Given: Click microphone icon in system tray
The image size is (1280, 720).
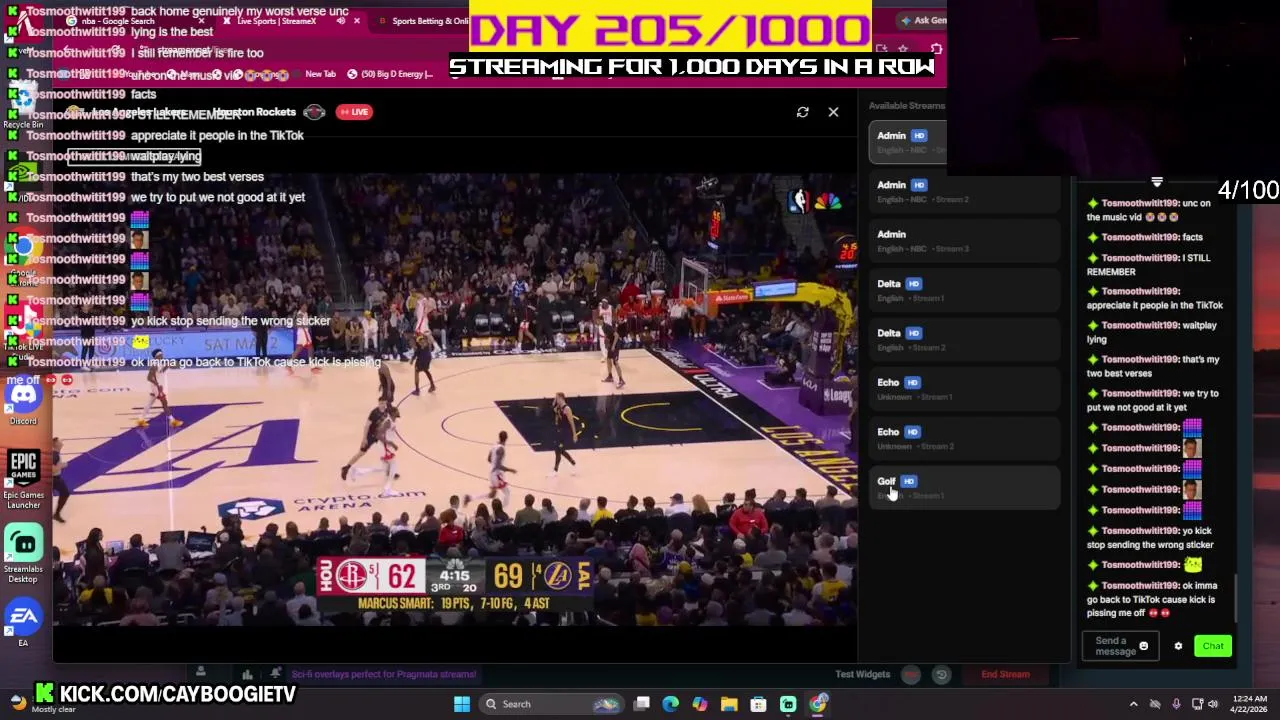Looking at the screenshot, I should pyautogui.click(x=1176, y=704).
